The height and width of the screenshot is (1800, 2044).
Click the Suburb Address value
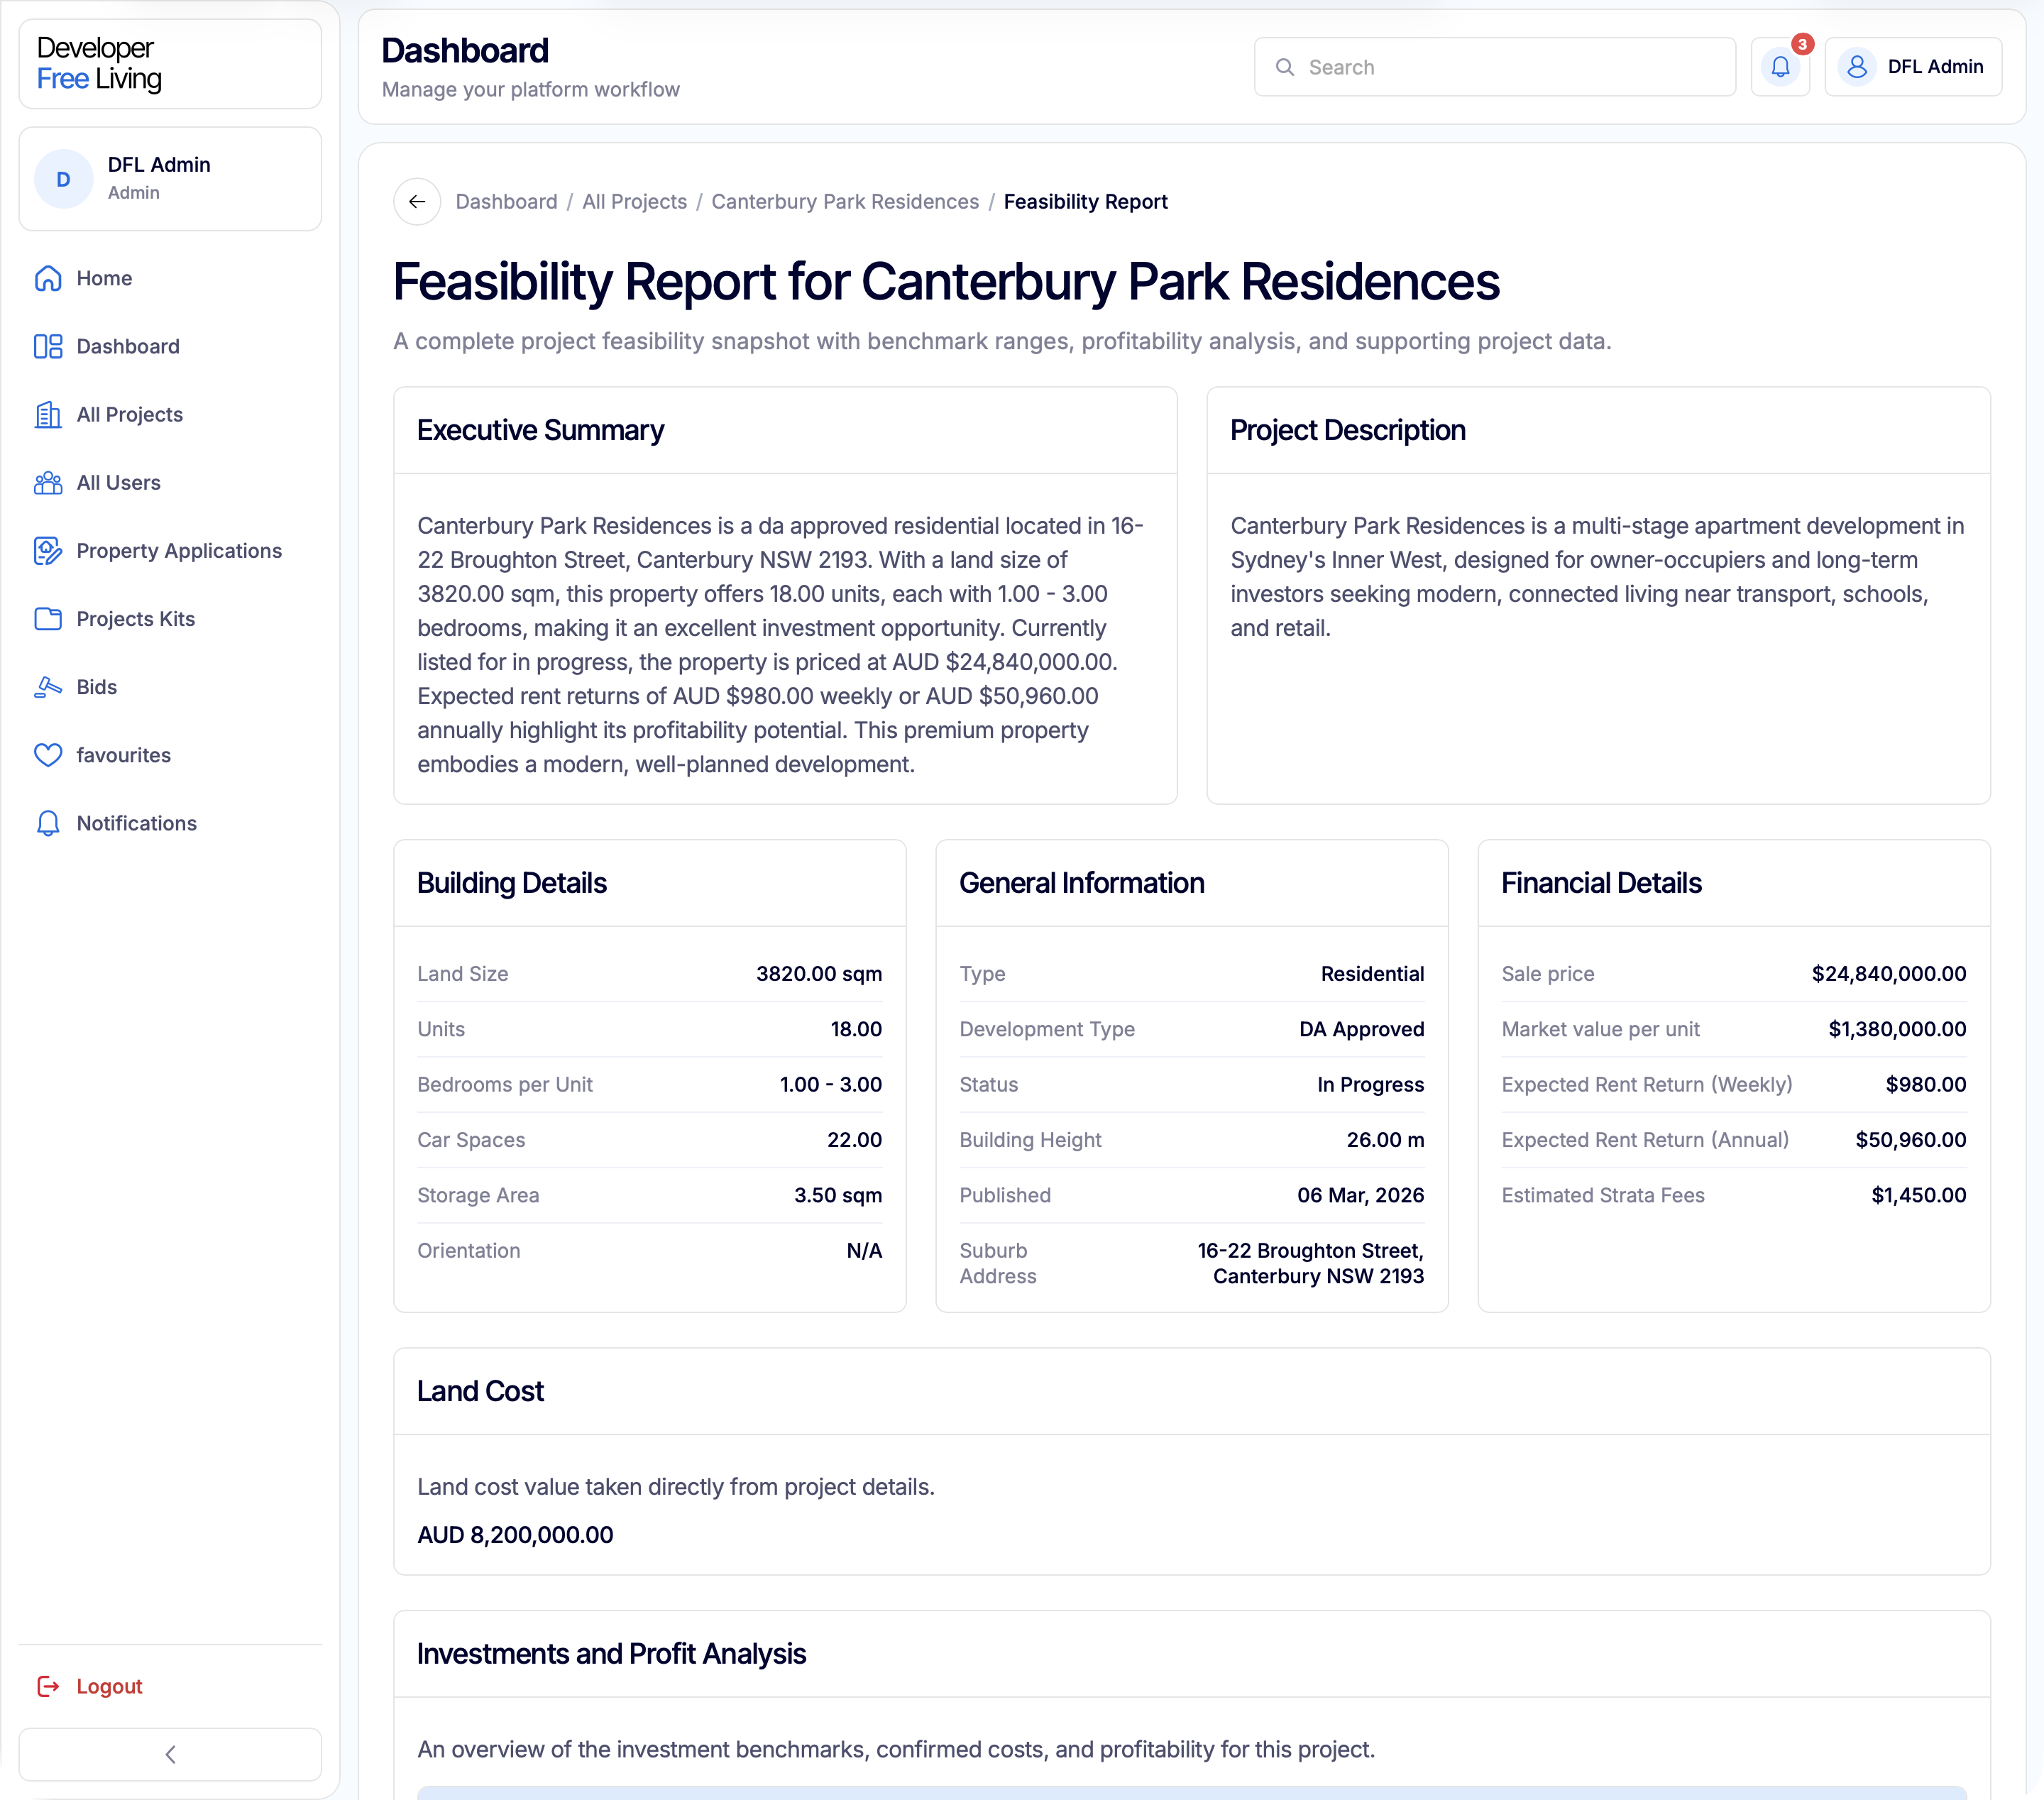click(1310, 1264)
